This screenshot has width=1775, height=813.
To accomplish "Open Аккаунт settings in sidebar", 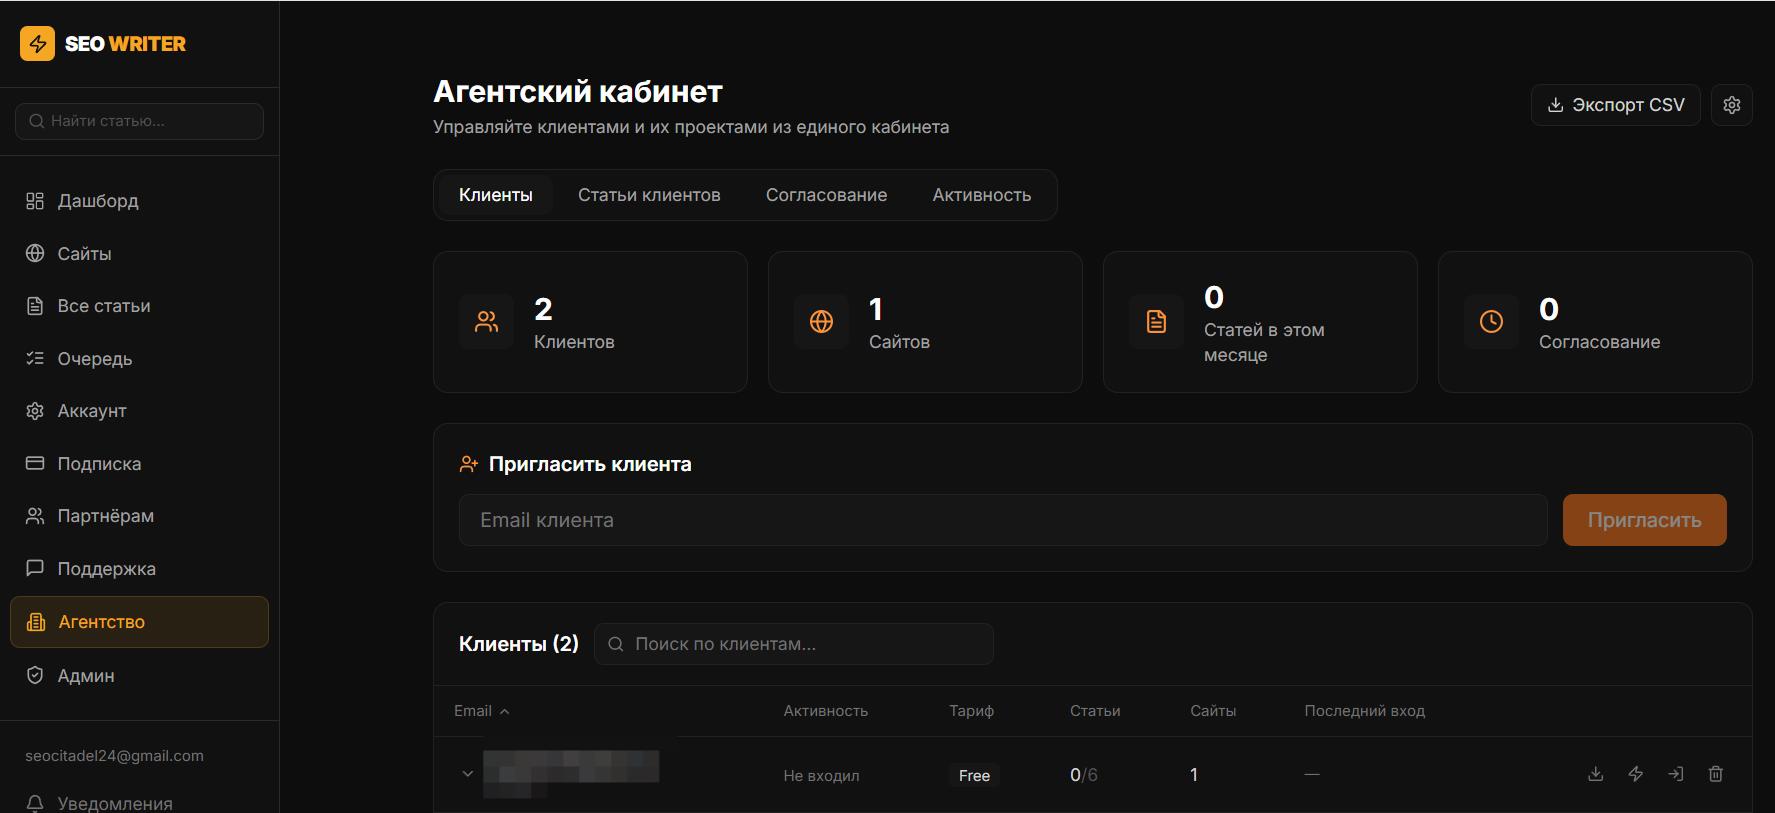I will pos(139,411).
